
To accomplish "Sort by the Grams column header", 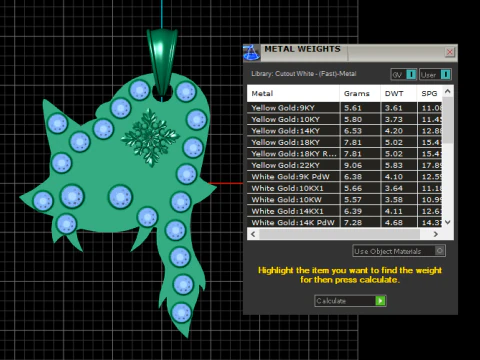I will [x=360, y=94].
